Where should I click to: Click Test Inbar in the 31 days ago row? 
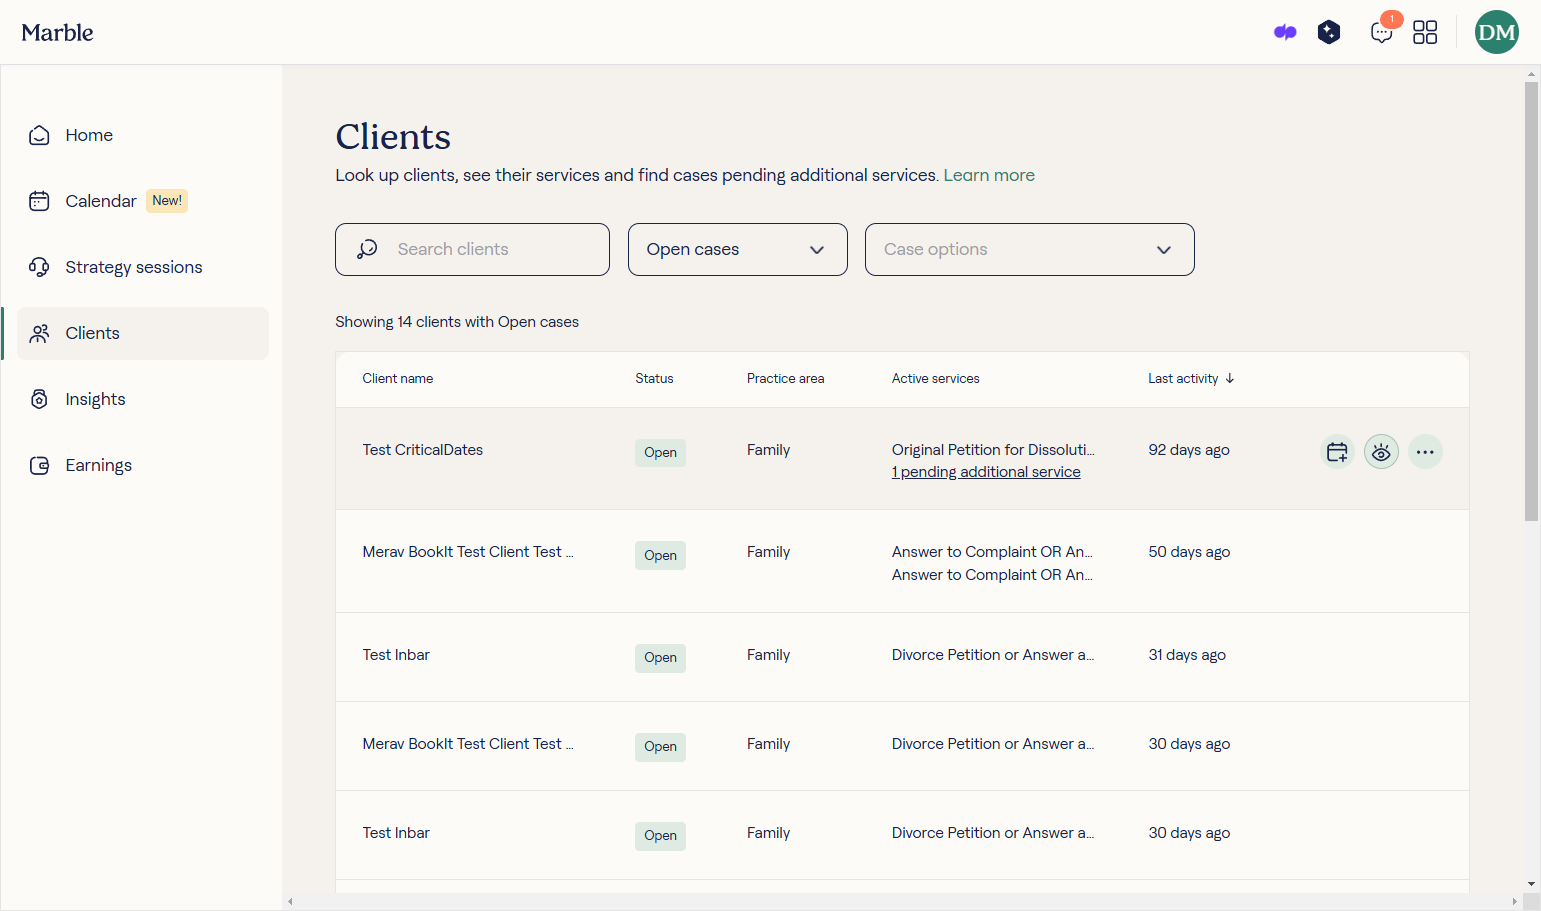[396, 655]
